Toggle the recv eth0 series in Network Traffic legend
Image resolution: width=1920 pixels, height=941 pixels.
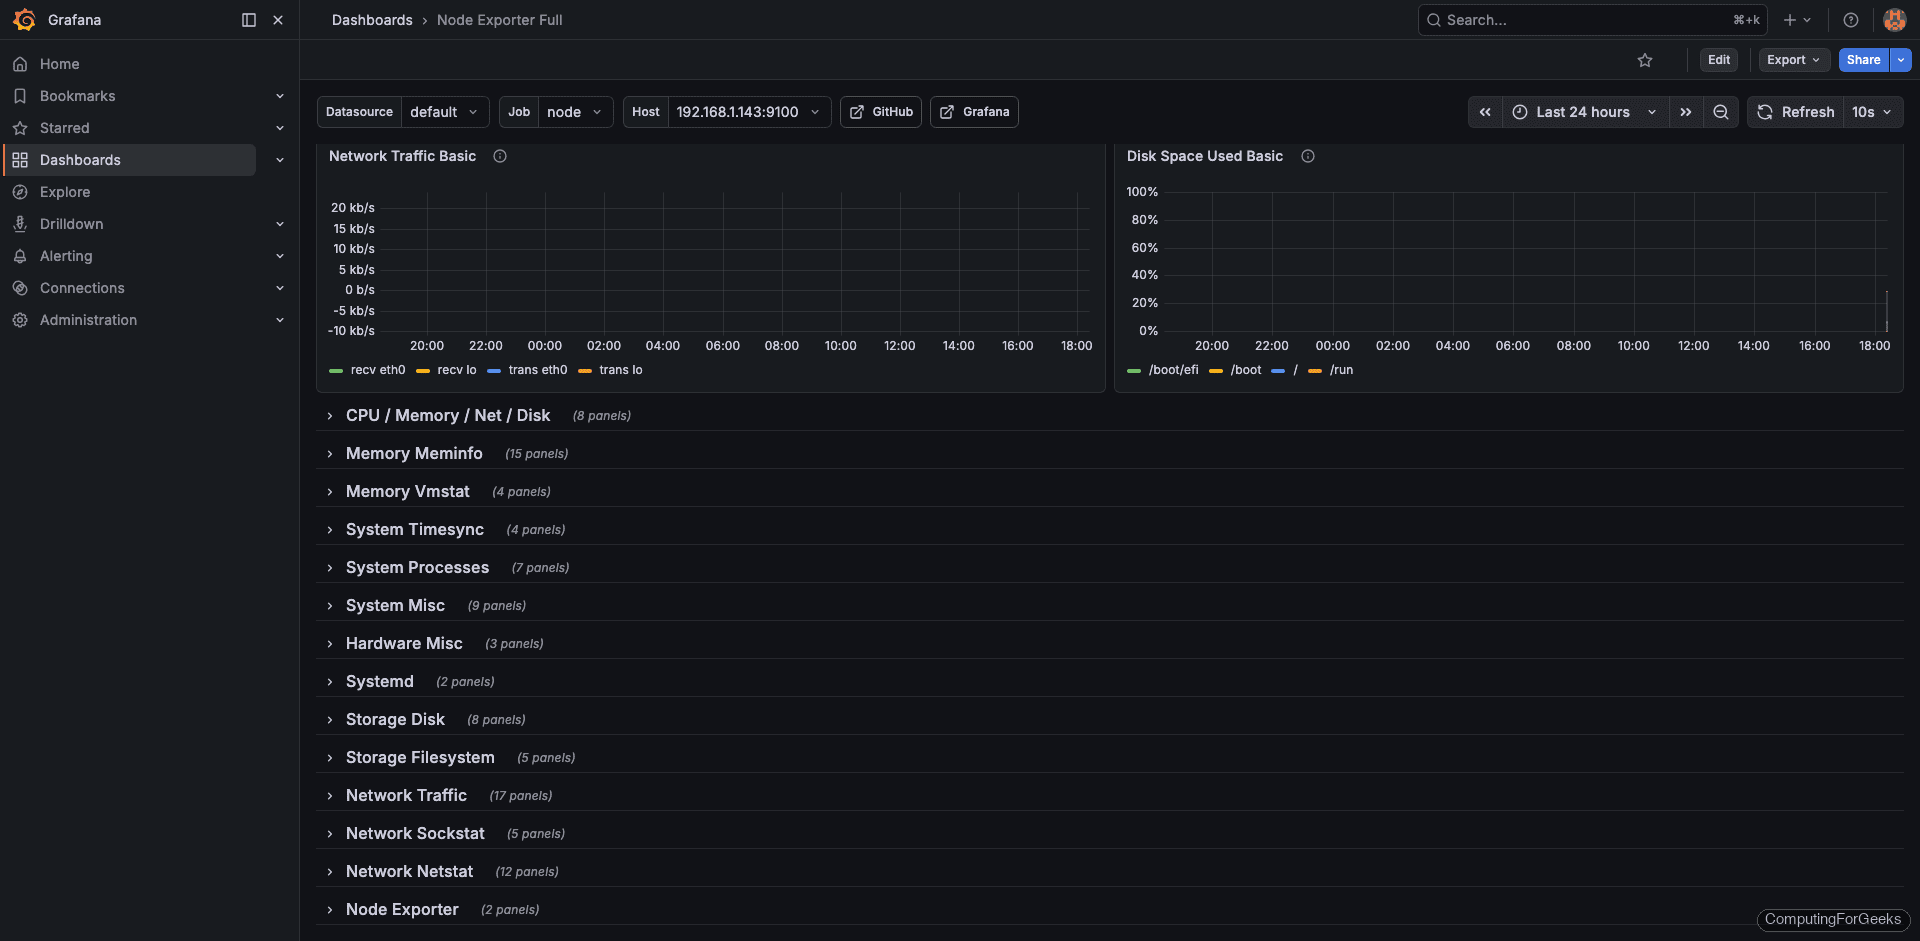click(x=378, y=370)
